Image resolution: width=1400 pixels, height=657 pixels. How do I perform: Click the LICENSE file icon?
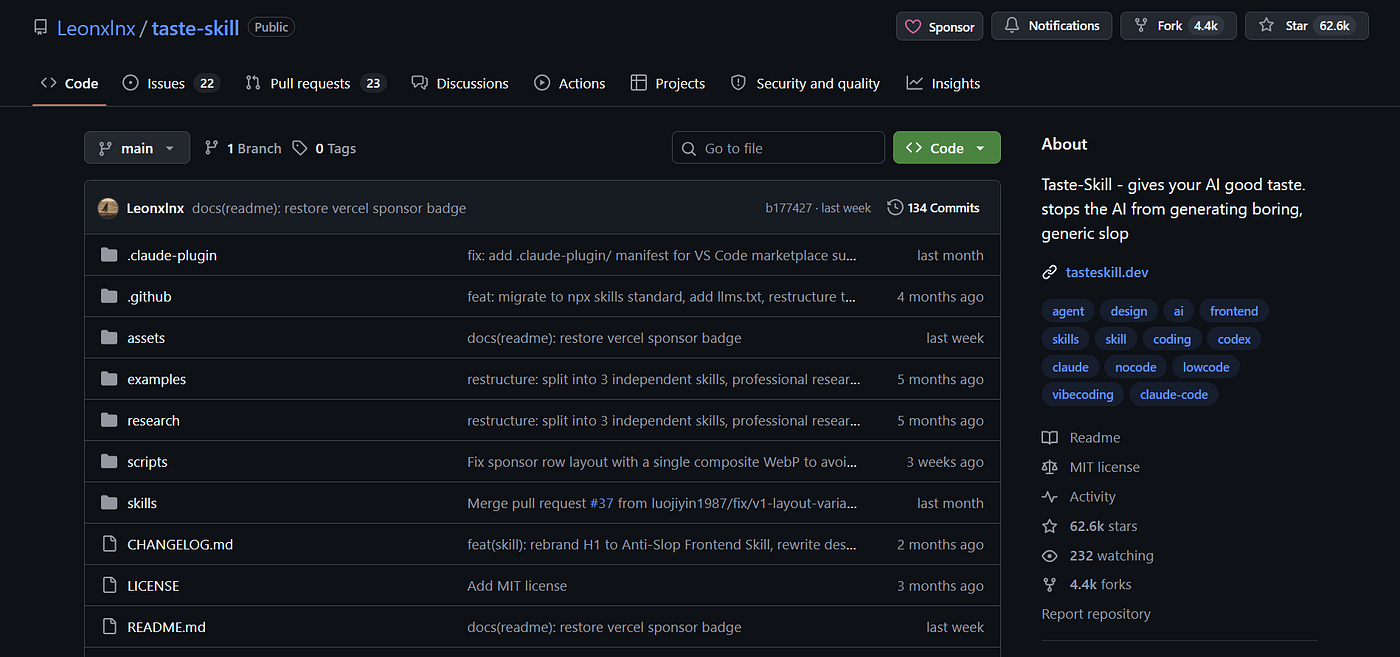click(109, 586)
